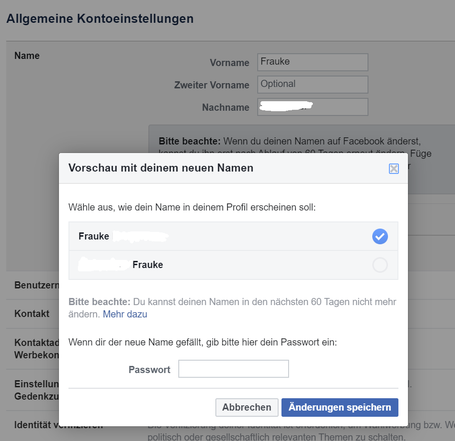Click the Name section label
This screenshot has height=441, width=455.
pyautogui.click(x=27, y=56)
